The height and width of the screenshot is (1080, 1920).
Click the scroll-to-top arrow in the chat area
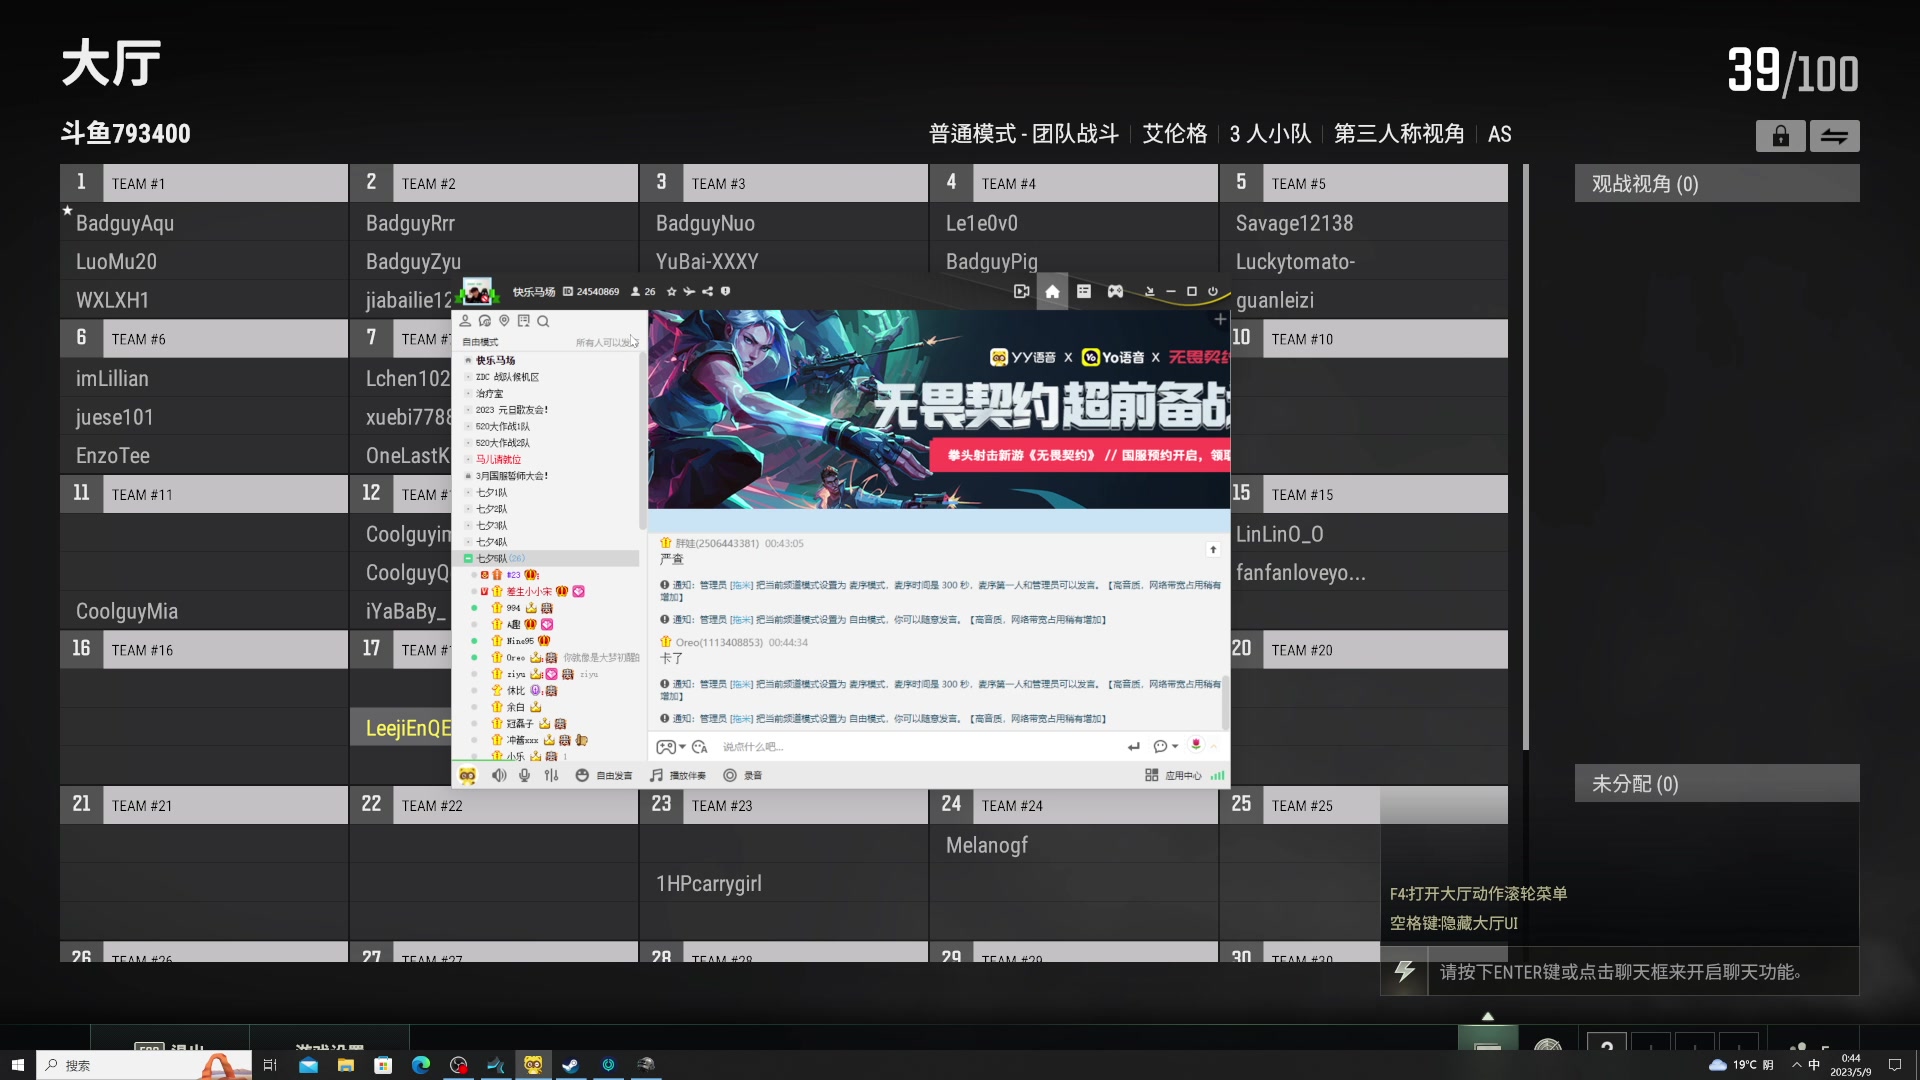pos(1213,549)
